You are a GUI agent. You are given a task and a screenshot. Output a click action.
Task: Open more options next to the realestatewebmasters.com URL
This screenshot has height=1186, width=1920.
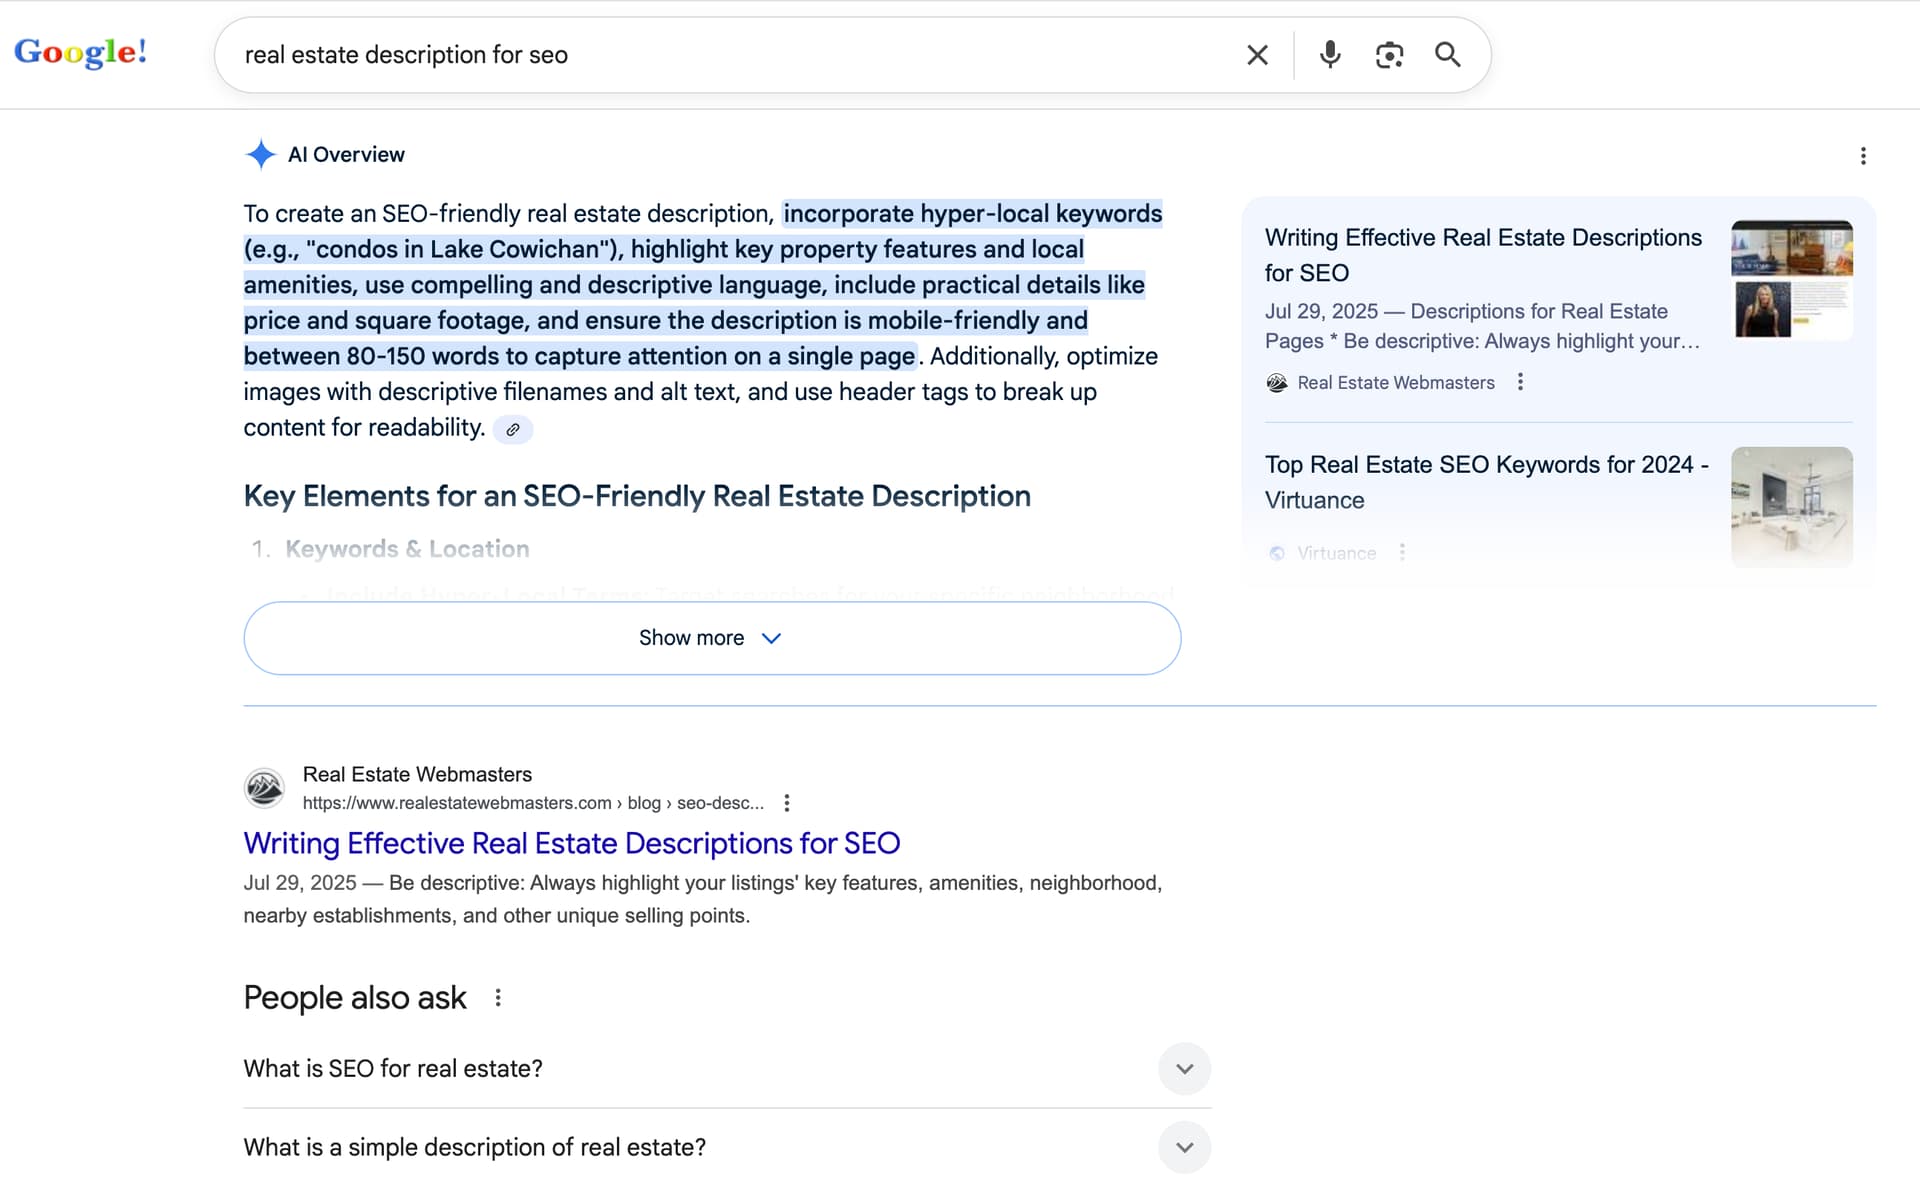pyautogui.click(x=787, y=803)
